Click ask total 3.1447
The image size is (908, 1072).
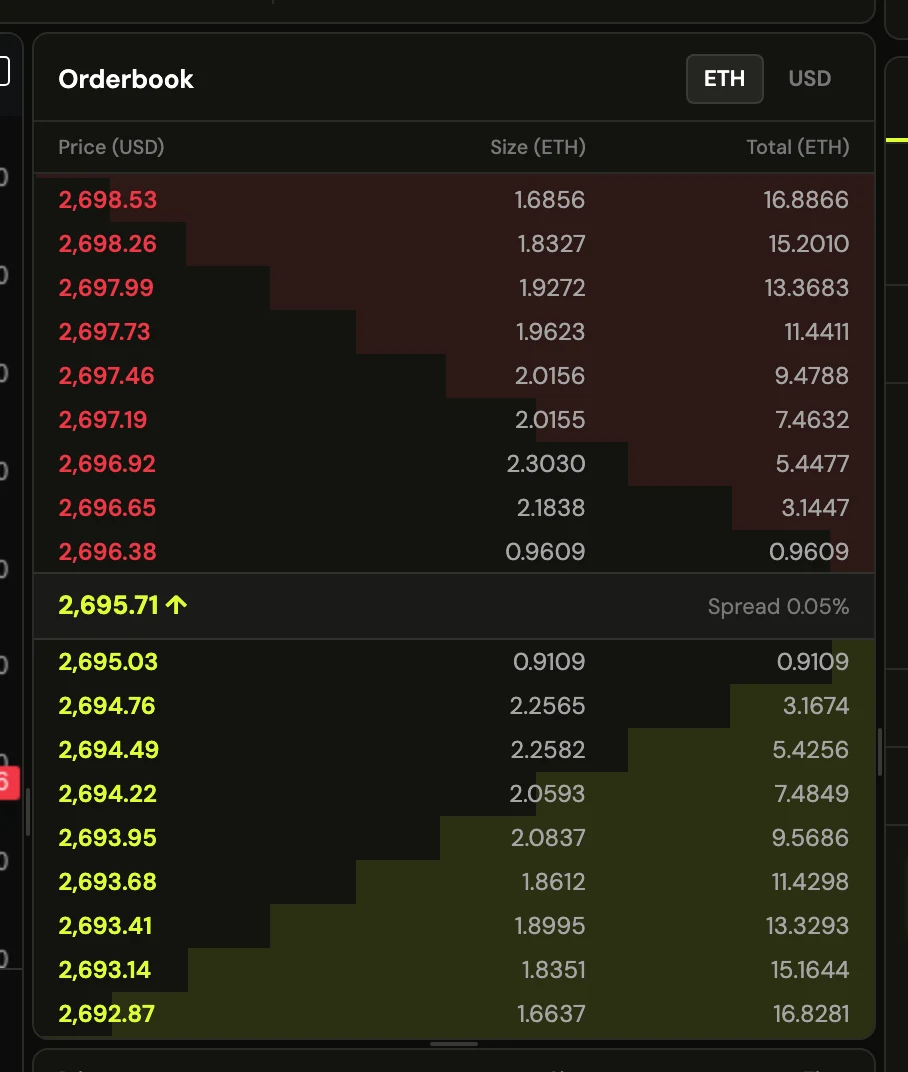pyautogui.click(x=815, y=507)
